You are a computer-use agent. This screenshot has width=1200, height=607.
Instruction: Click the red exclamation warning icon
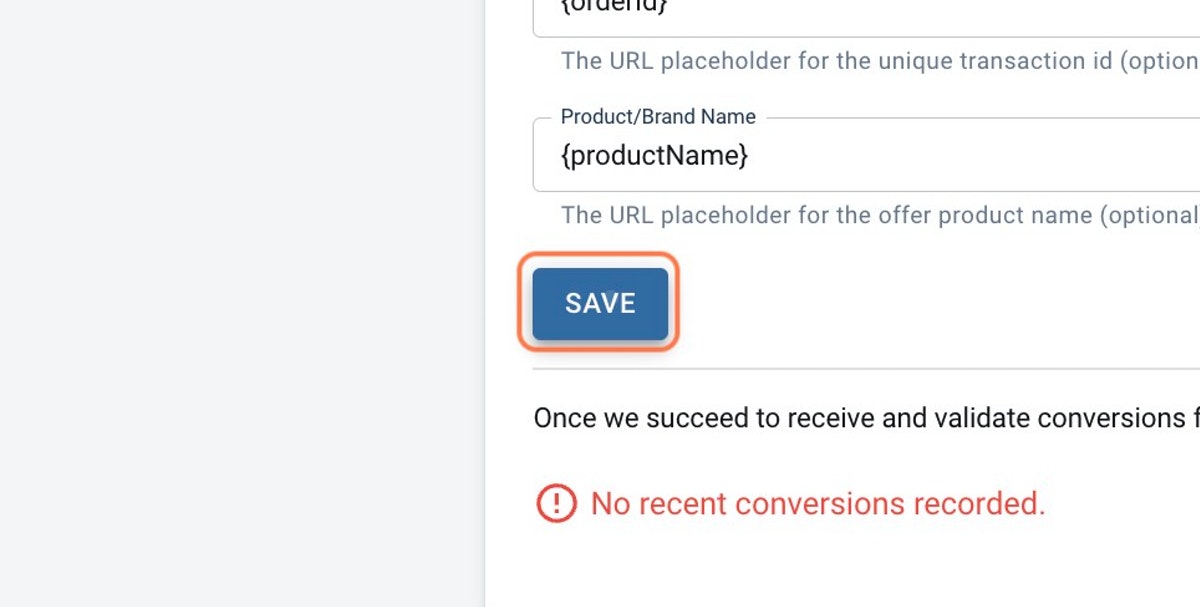pos(556,503)
